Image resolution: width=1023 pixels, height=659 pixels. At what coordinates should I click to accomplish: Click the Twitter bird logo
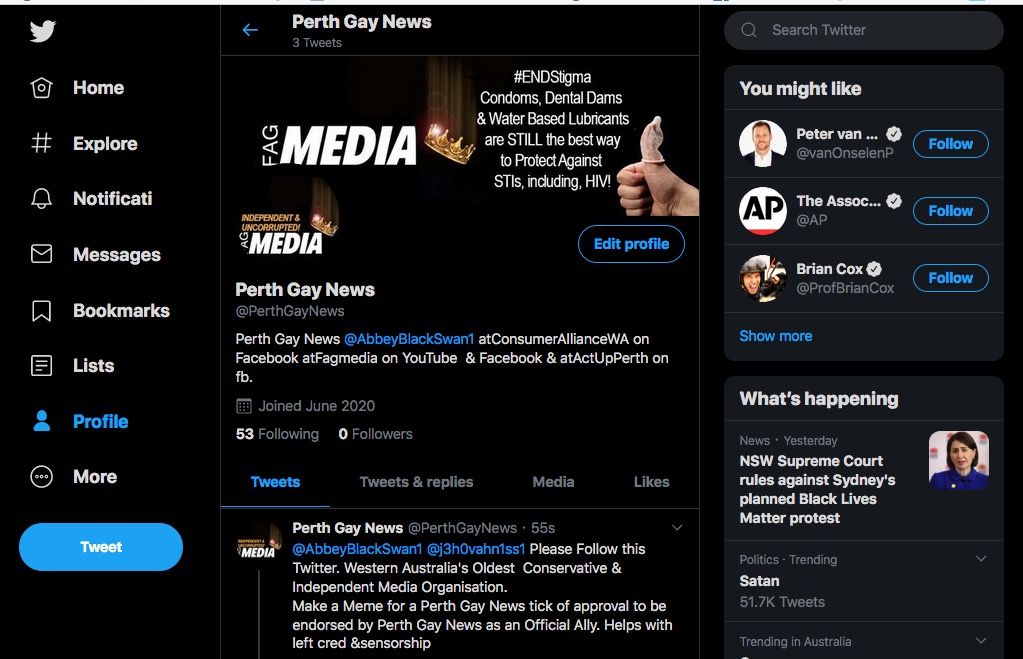tap(42, 32)
